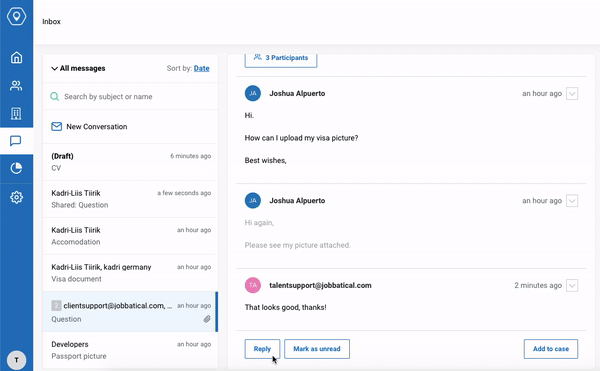Click sender name above 'How can I upload'
600x371 pixels.
[x=297, y=93]
